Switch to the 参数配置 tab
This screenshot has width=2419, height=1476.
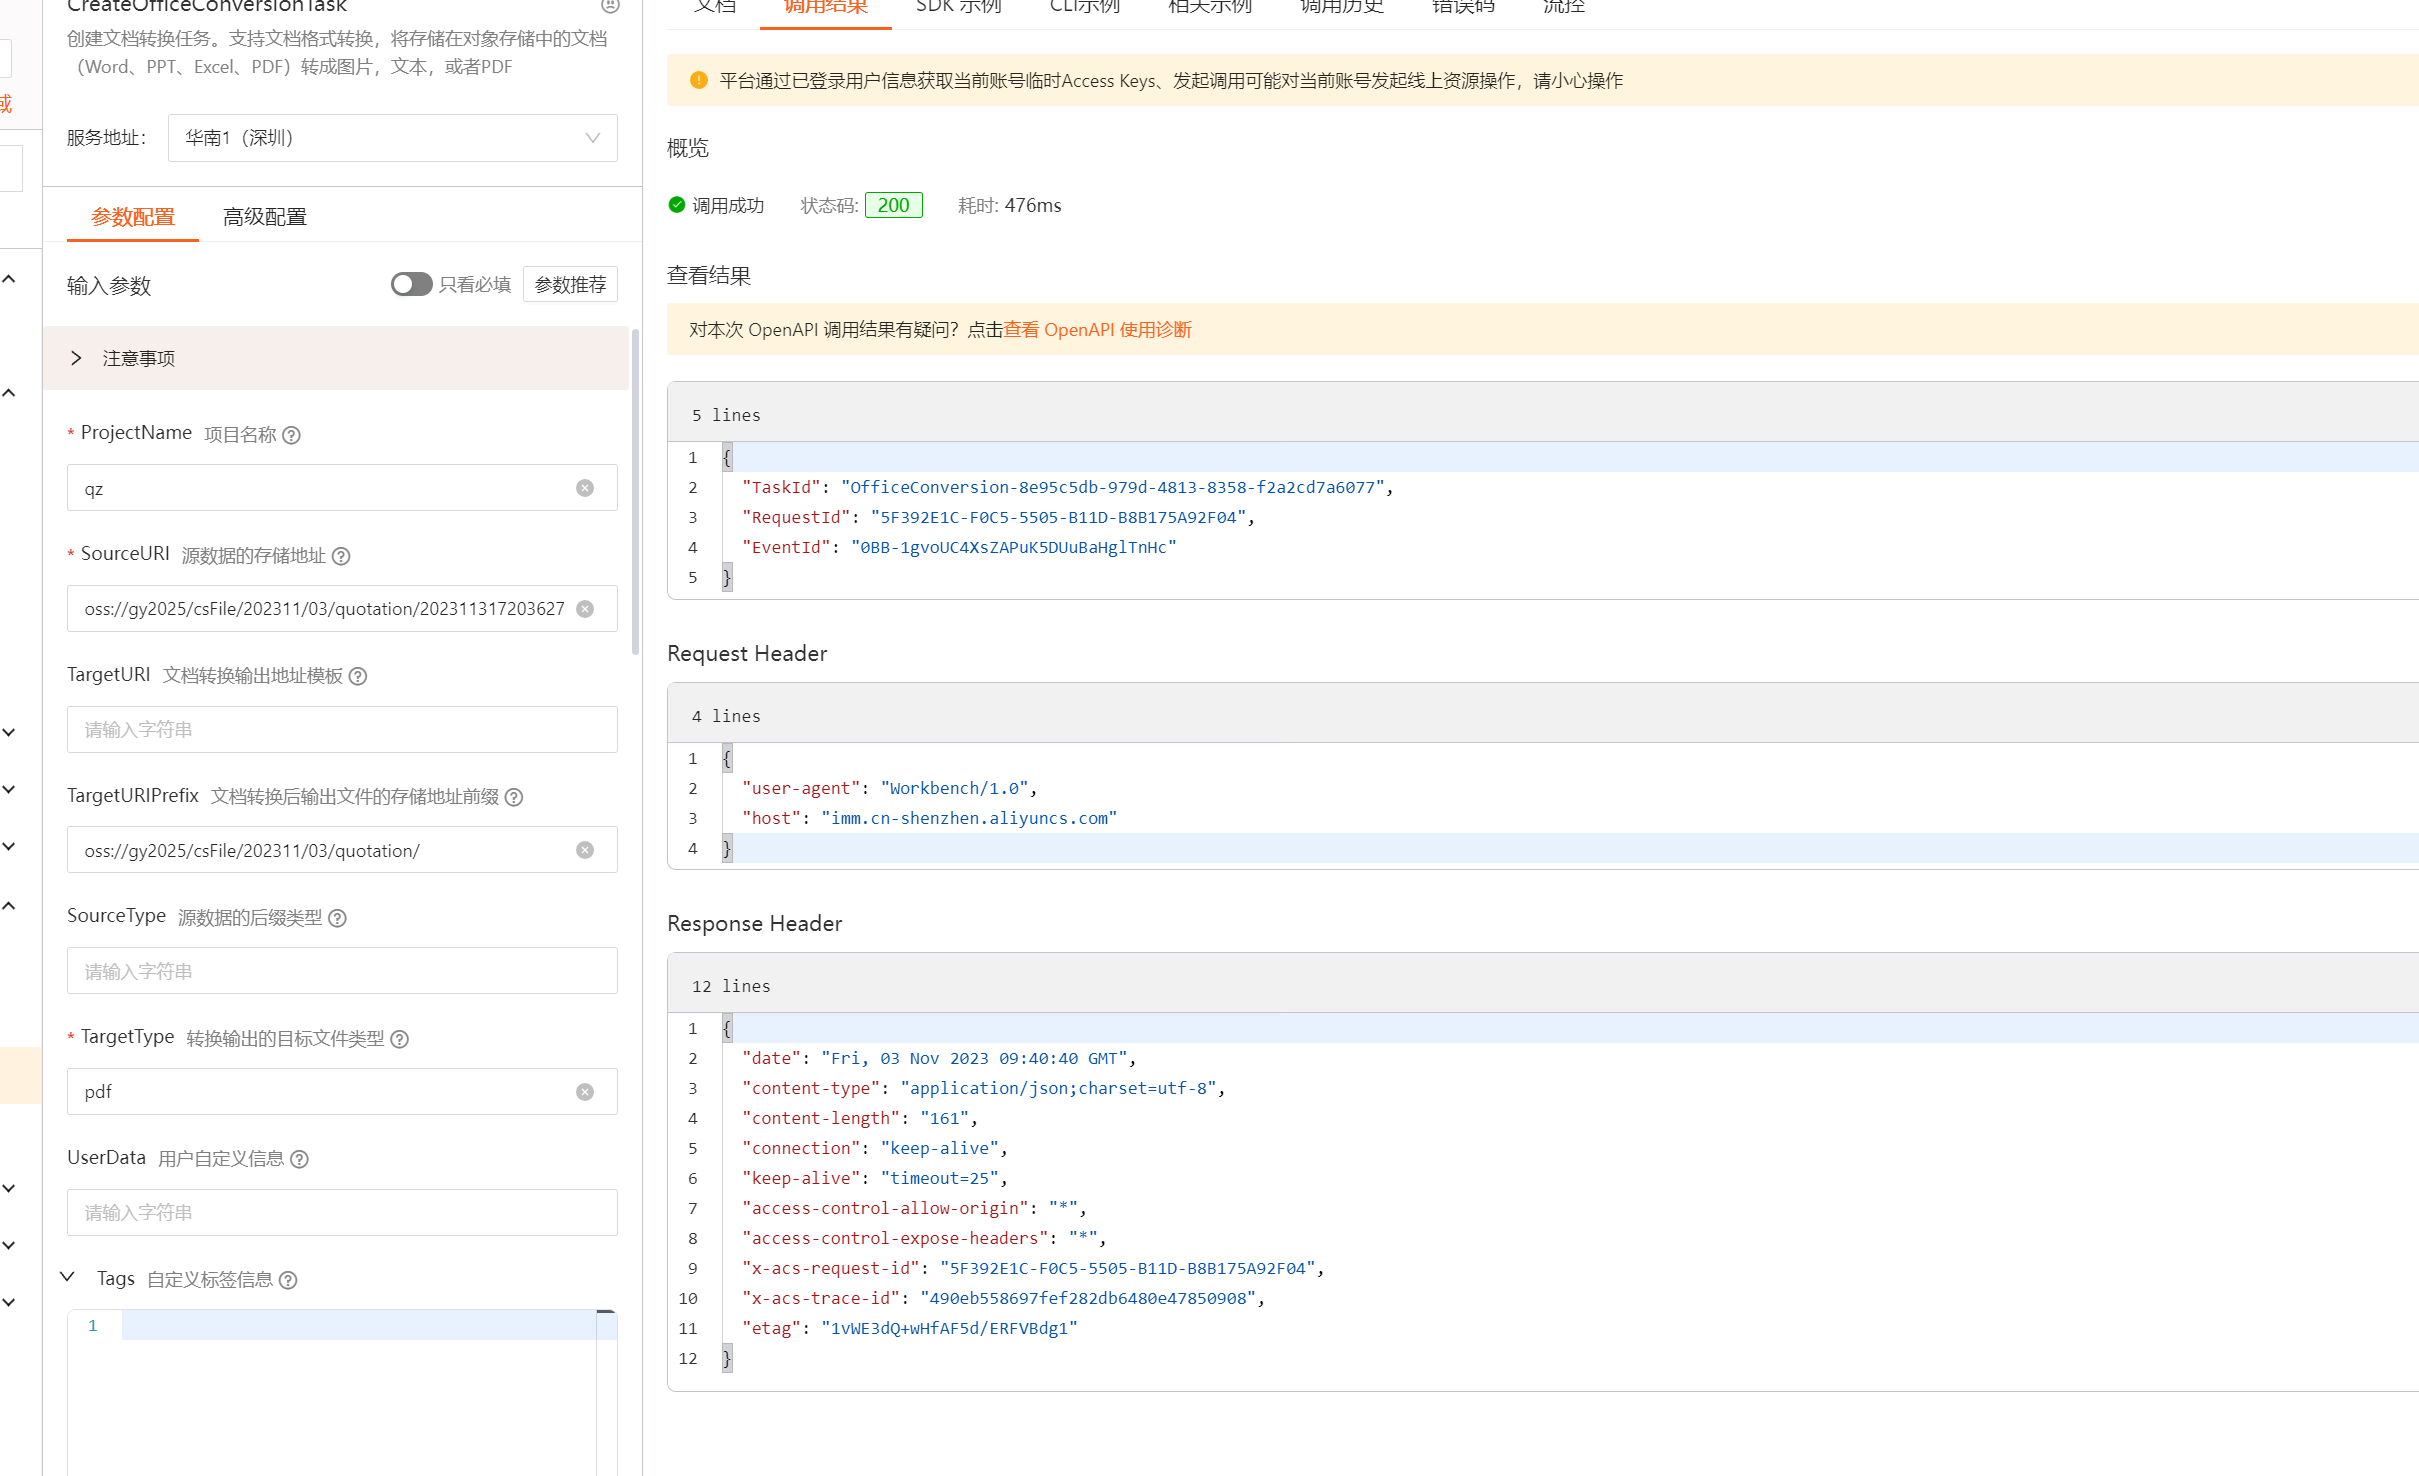pos(133,217)
